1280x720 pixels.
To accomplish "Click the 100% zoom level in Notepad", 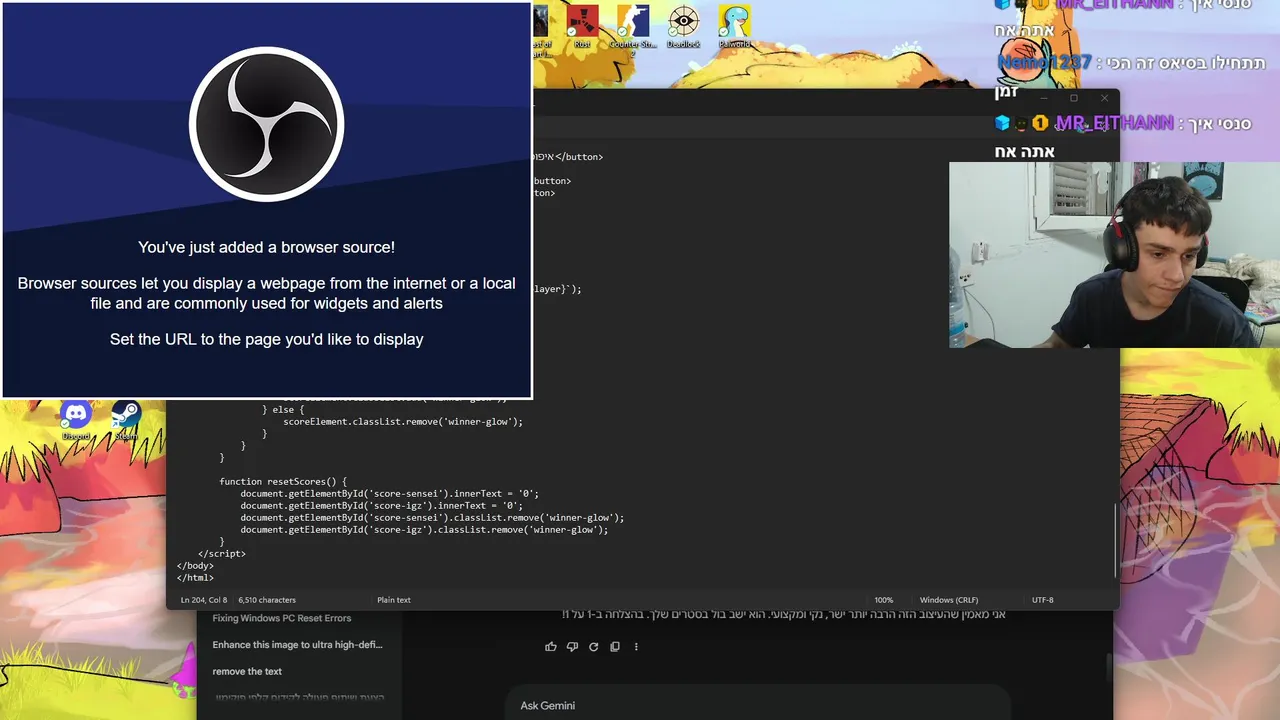I will (x=884, y=600).
